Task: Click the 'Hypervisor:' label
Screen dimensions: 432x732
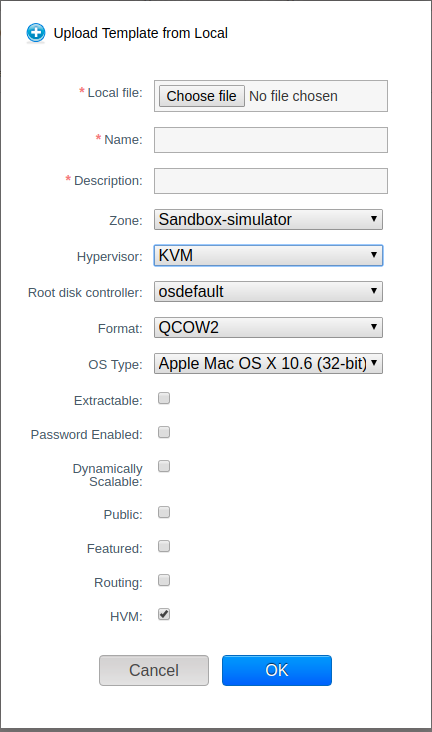Action: point(110,257)
